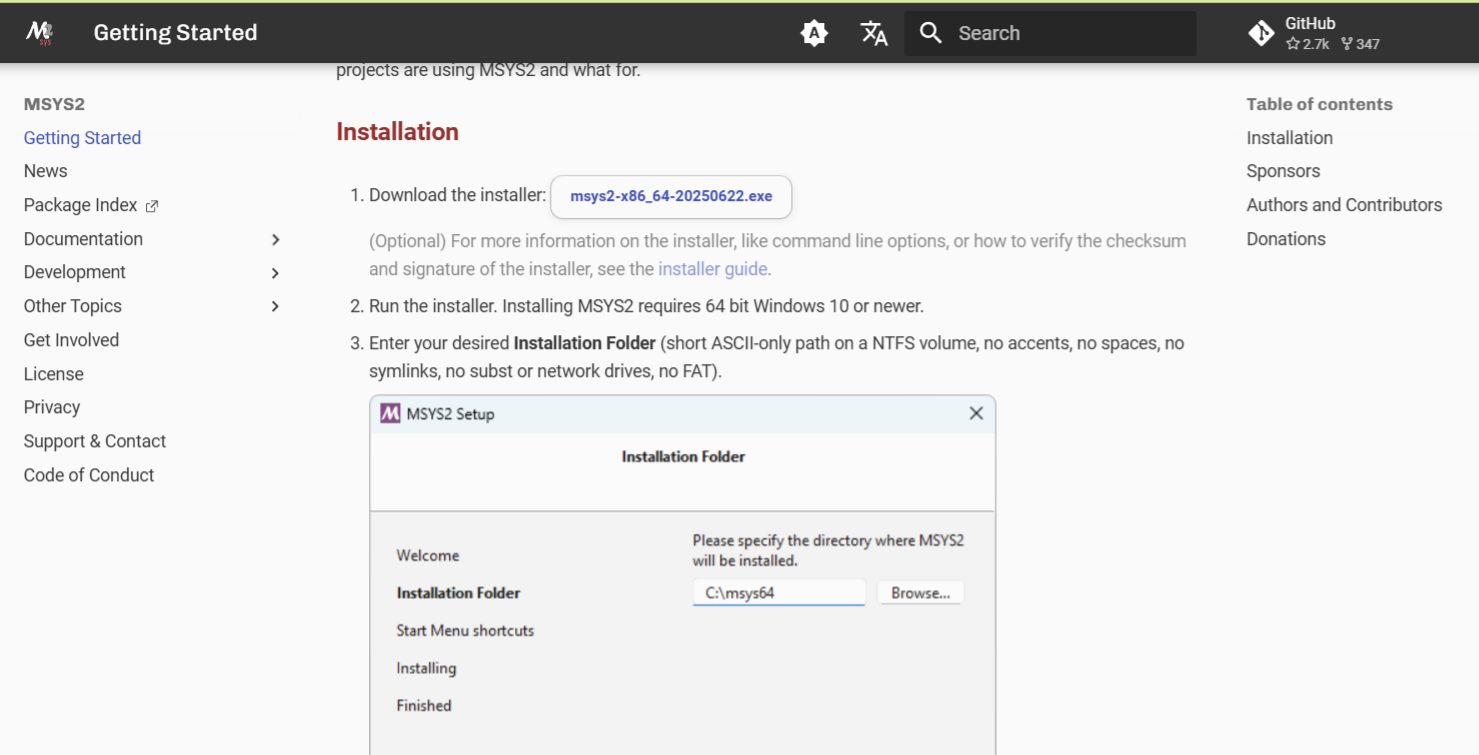The image size is (1479, 755).
Task: Expand the Development section chevron
Action: (x=276, y=273)
